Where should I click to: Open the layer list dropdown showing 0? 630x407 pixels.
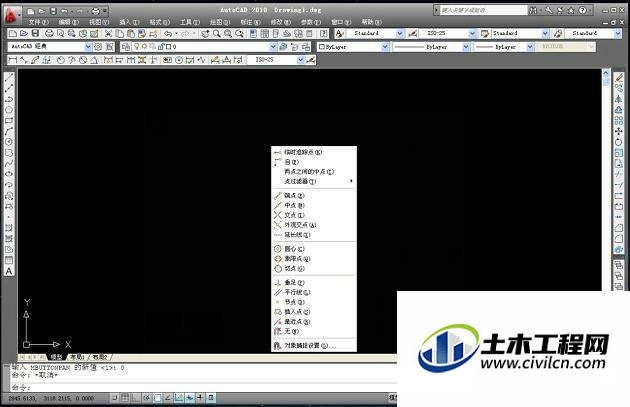tap(274, 47)
